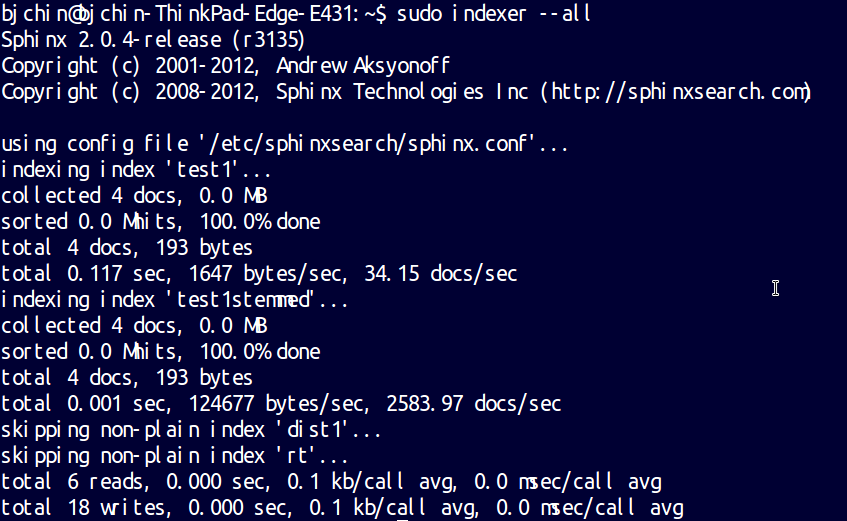
Task: Click the line "skipping non-plain index 'rt'..."
Action: tap(174, 456)
